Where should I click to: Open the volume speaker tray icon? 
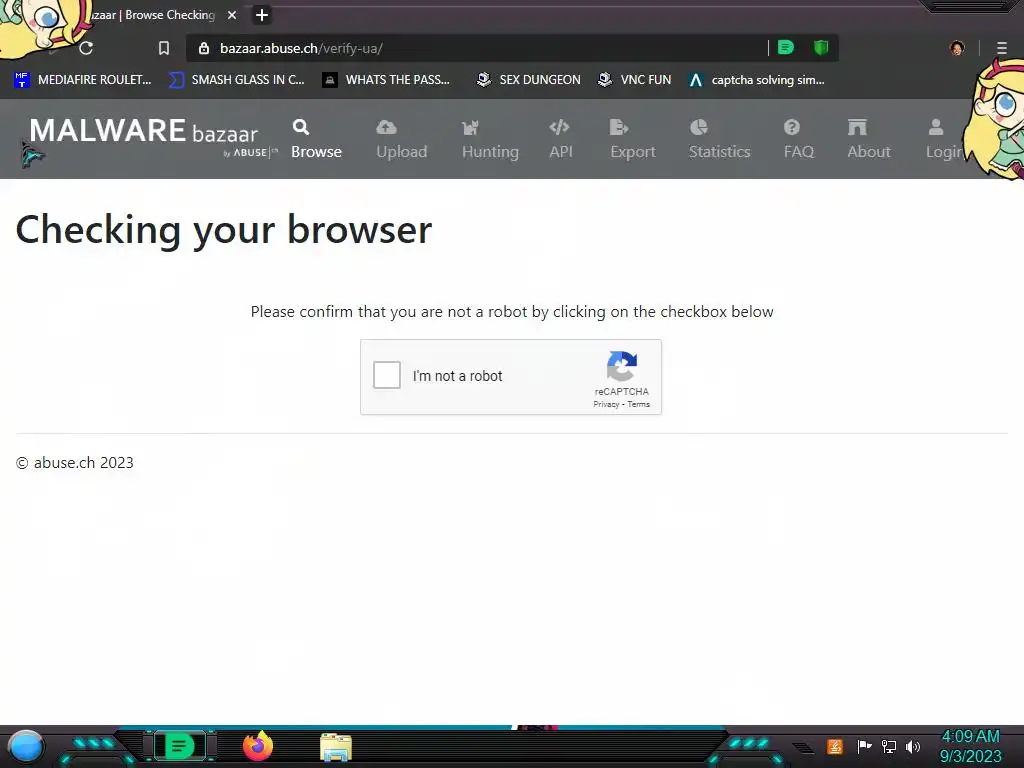[913, 746]
